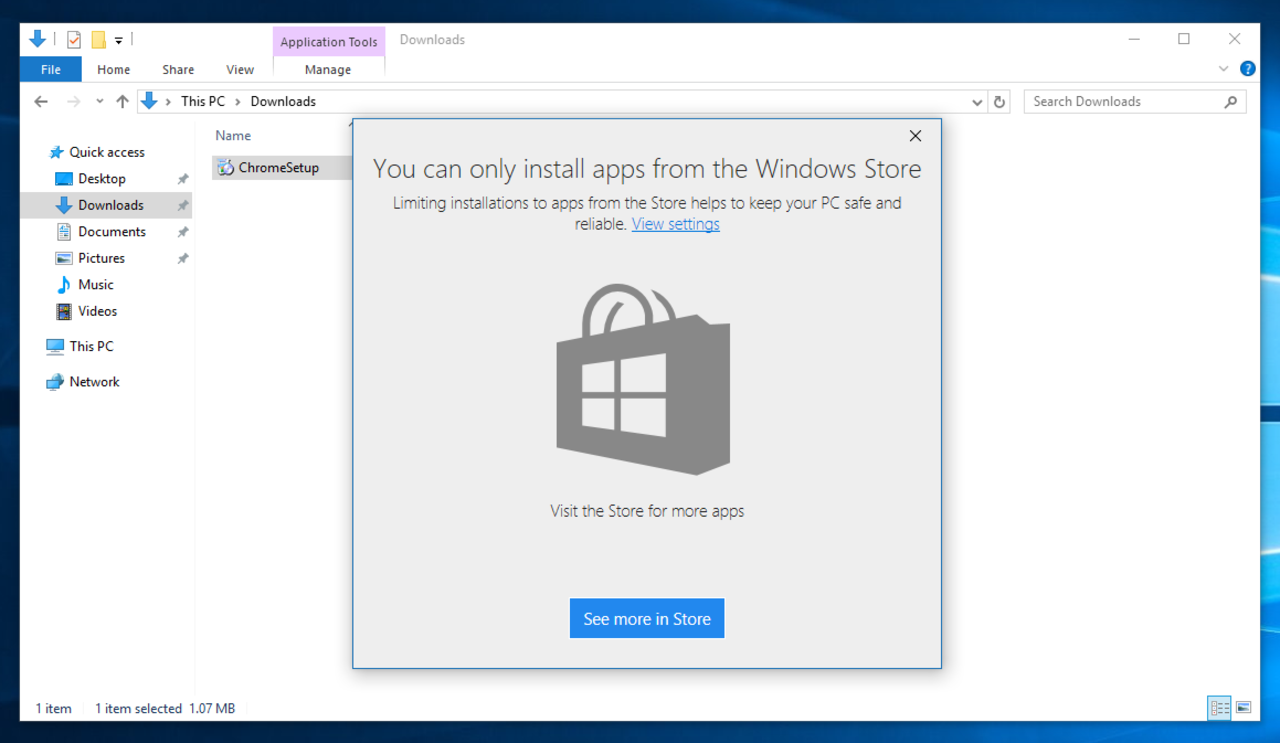The width and height of the screenshot is (1280, 743).
Task: Click the Network icon in the sidebar
Action: coord(94,381)
